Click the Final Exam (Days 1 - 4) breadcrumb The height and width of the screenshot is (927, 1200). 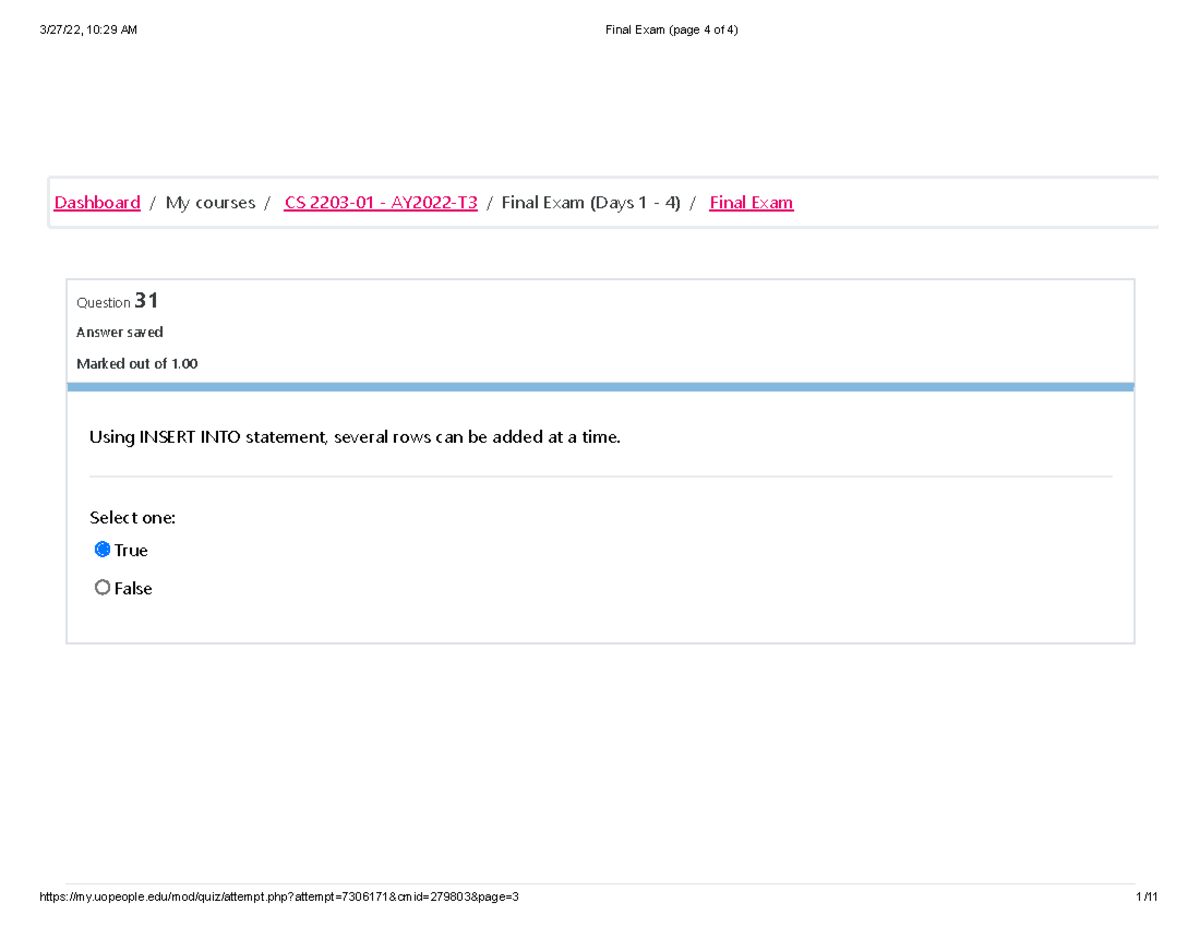pyautogui.click(x=590, y=202)
